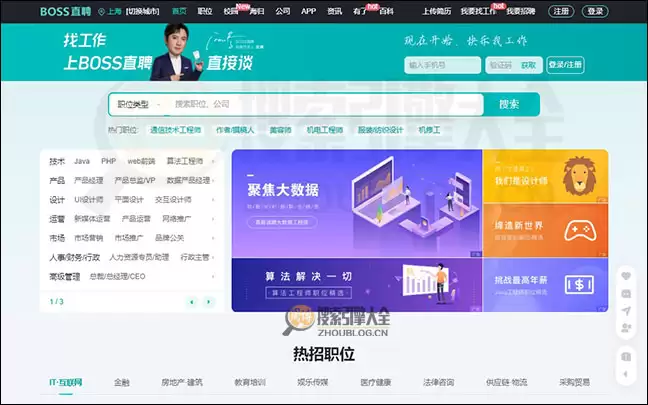
Task: Open 校园 in the top navigation
Action: (231, 12)
